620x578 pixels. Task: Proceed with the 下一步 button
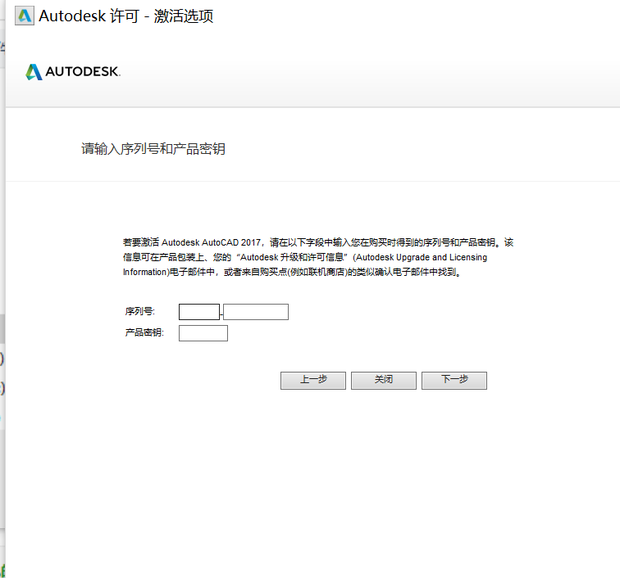coord(454,380)
